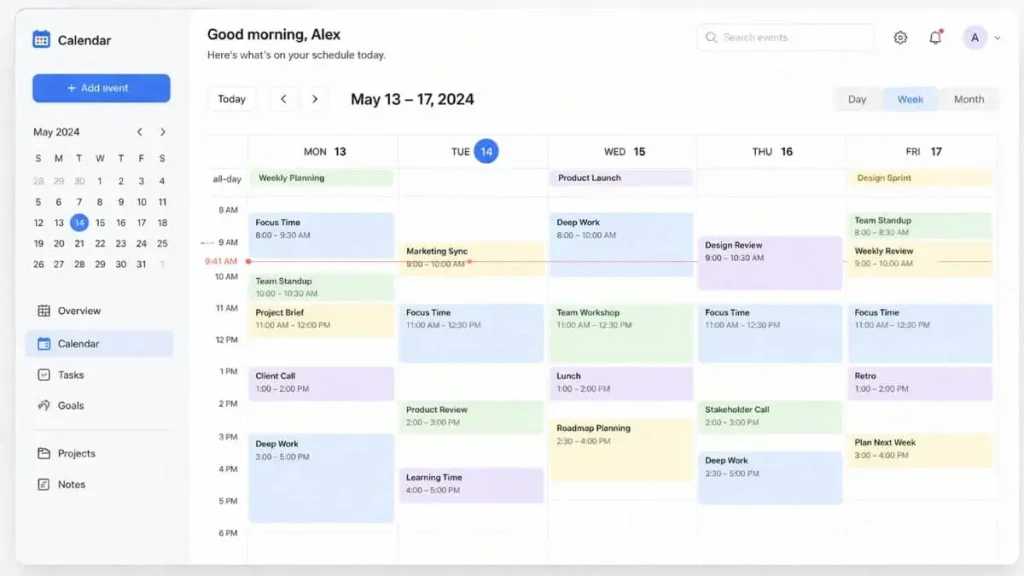Jump to today using the Today button
Screen dimensions: 1024x576
click(232, 99)
